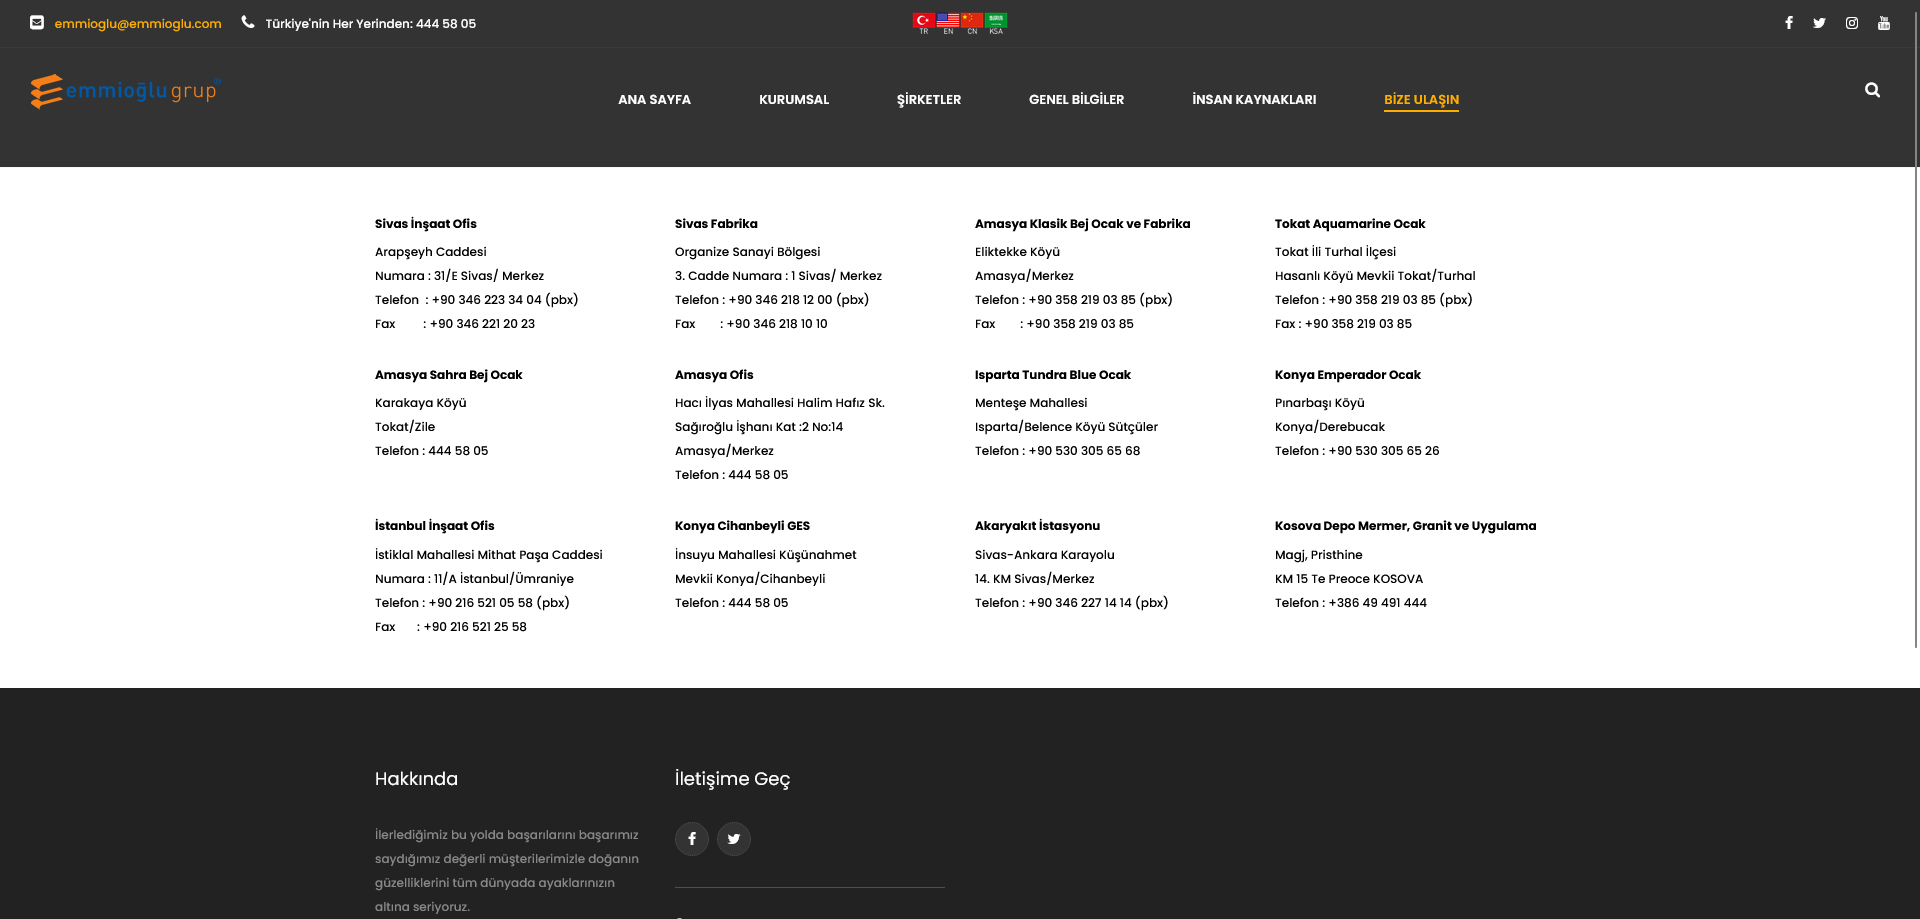Select the BİZE ULAŞIN menu item

pos(1421,100)
